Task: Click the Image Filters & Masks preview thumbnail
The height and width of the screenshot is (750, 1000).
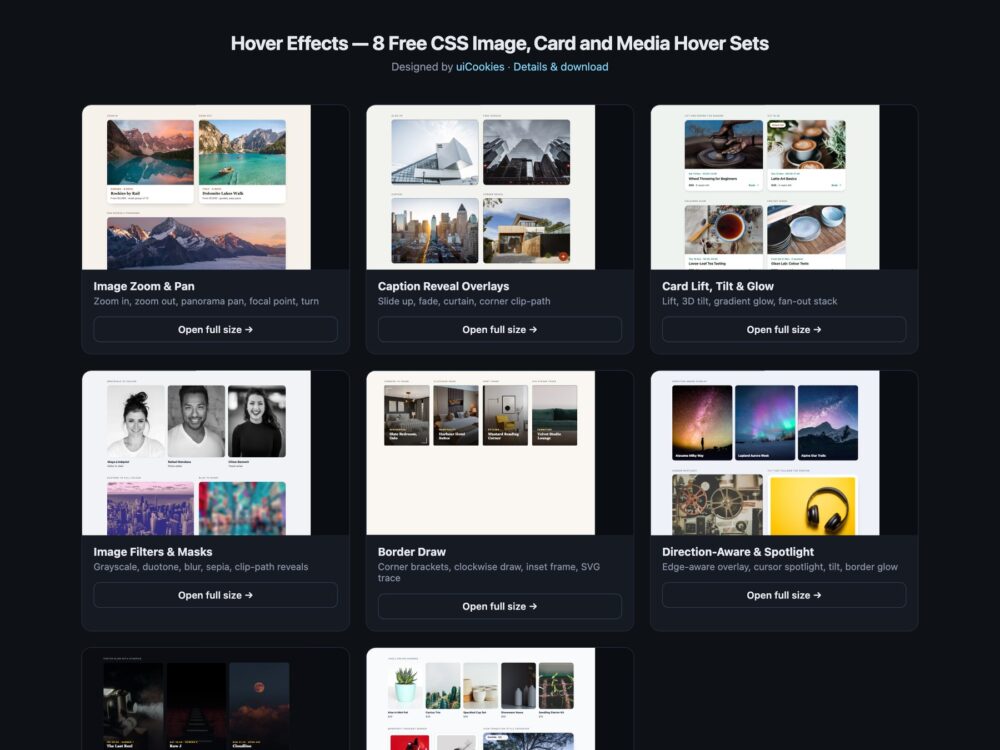Action: [x=216, y=453]
